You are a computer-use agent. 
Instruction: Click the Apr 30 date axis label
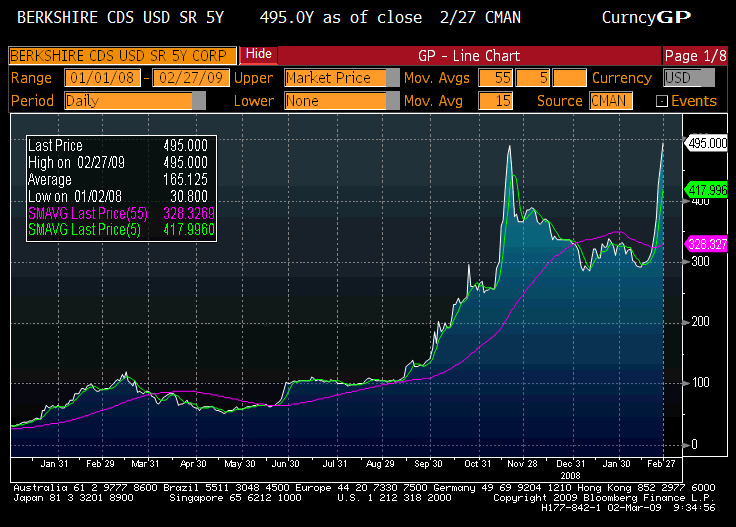pyautogui.click(x=193, y=464)
